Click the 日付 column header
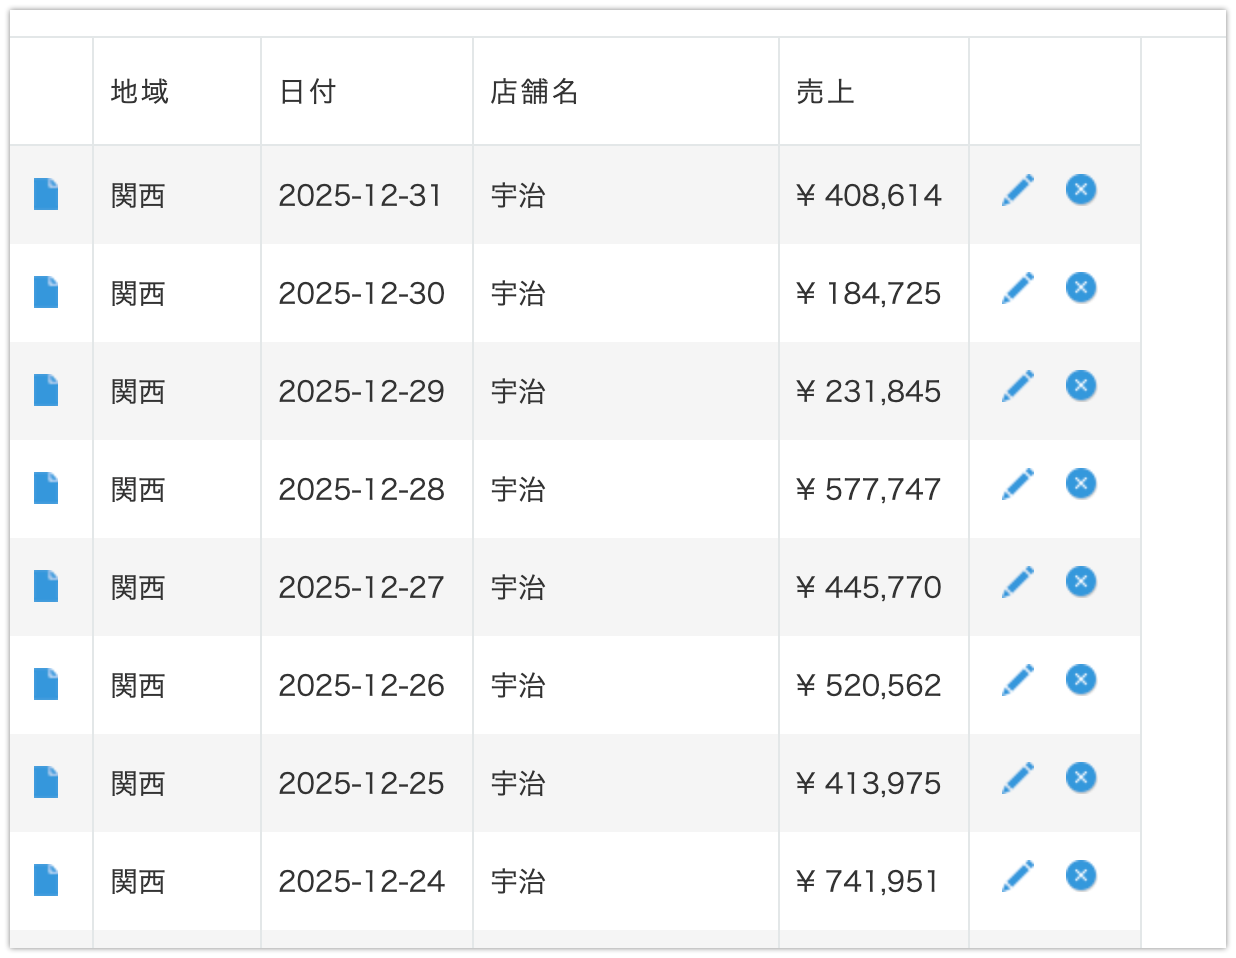Image resolution: width=1236 pixels, height=958 pixels. pos(307,92)
